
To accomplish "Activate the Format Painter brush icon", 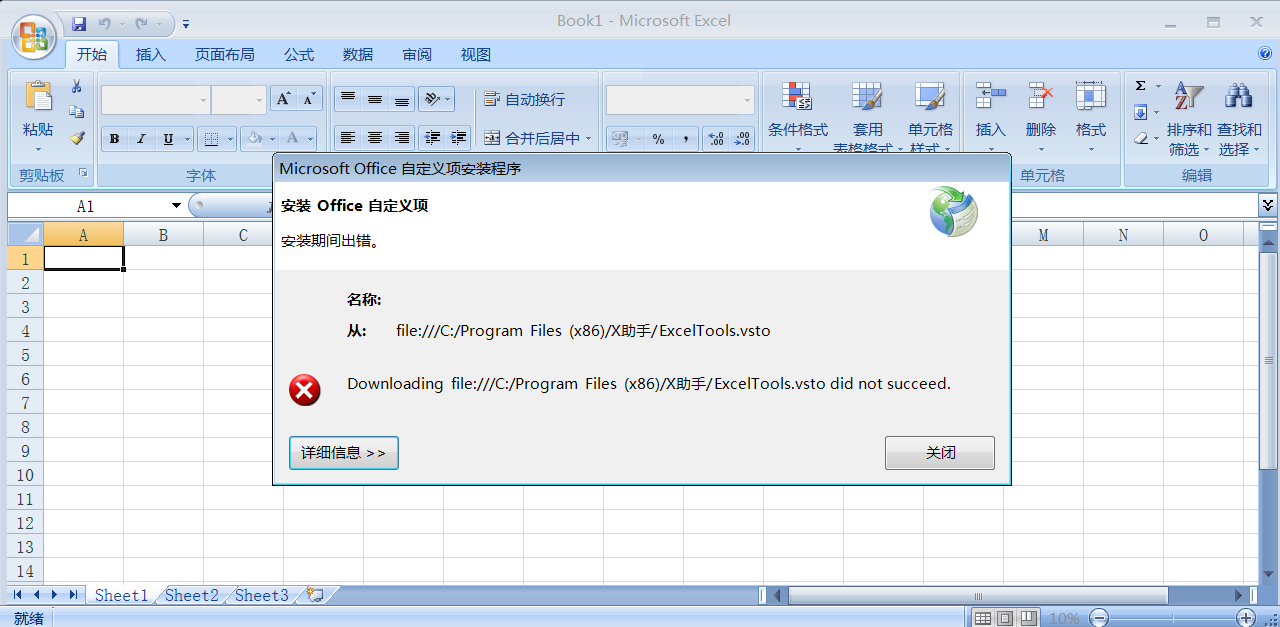I will 77,138.
